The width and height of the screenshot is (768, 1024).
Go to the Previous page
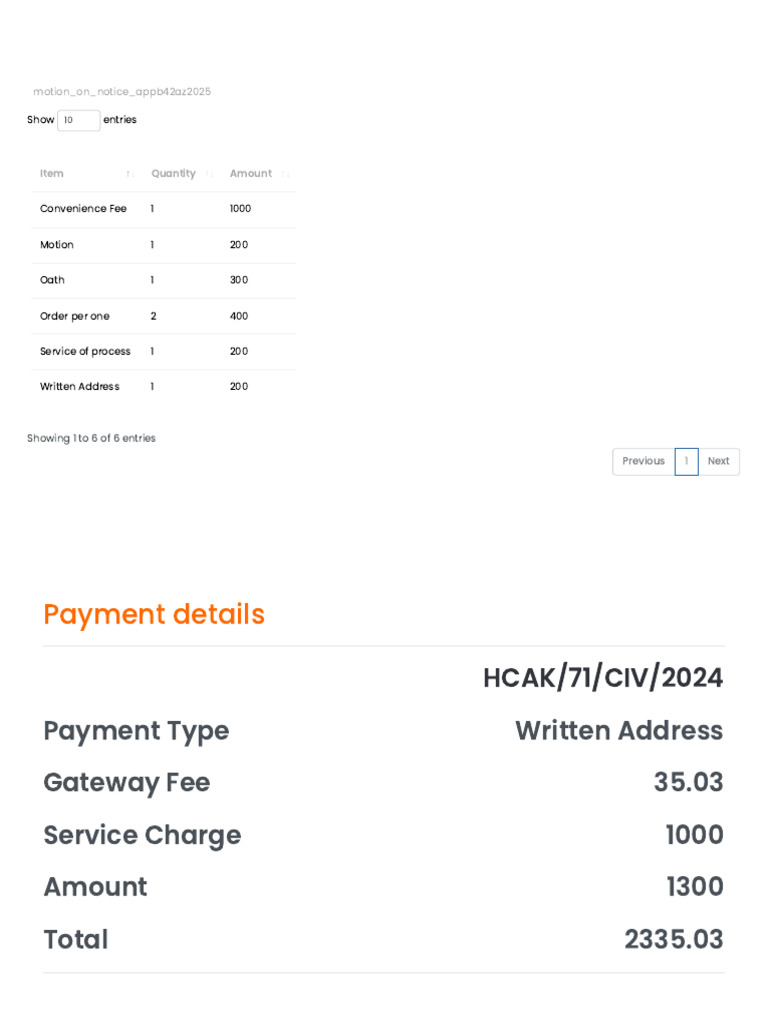tap(643, 461)
